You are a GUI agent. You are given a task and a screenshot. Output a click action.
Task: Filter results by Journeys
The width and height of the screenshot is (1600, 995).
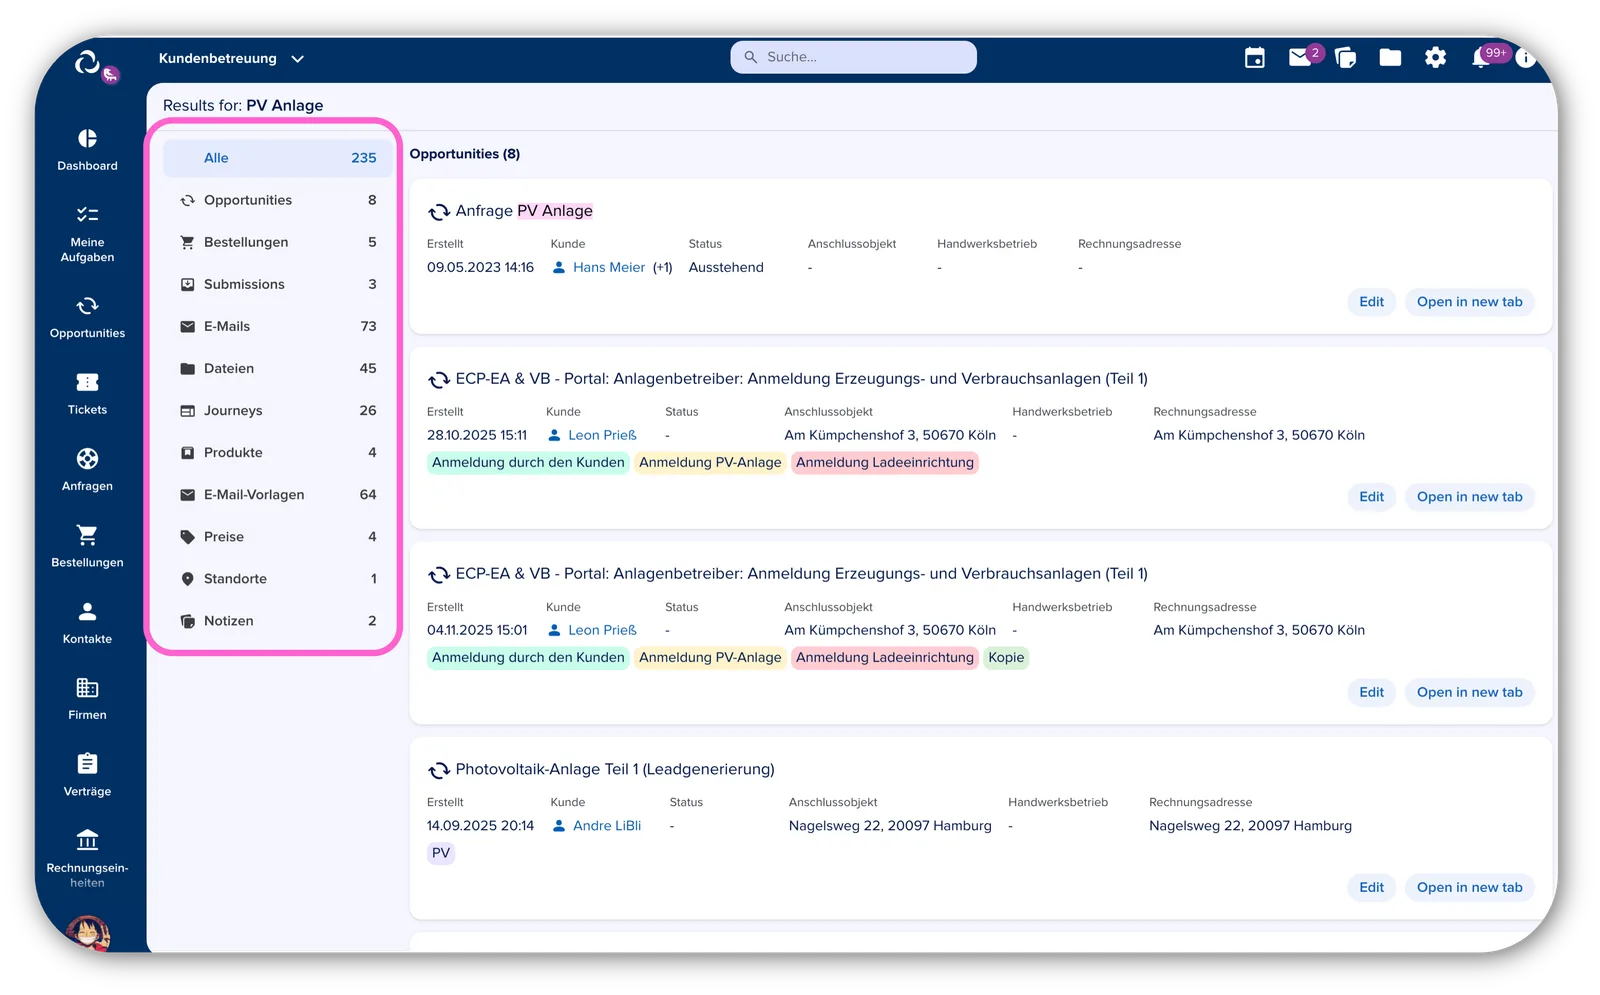pos(278,410)
